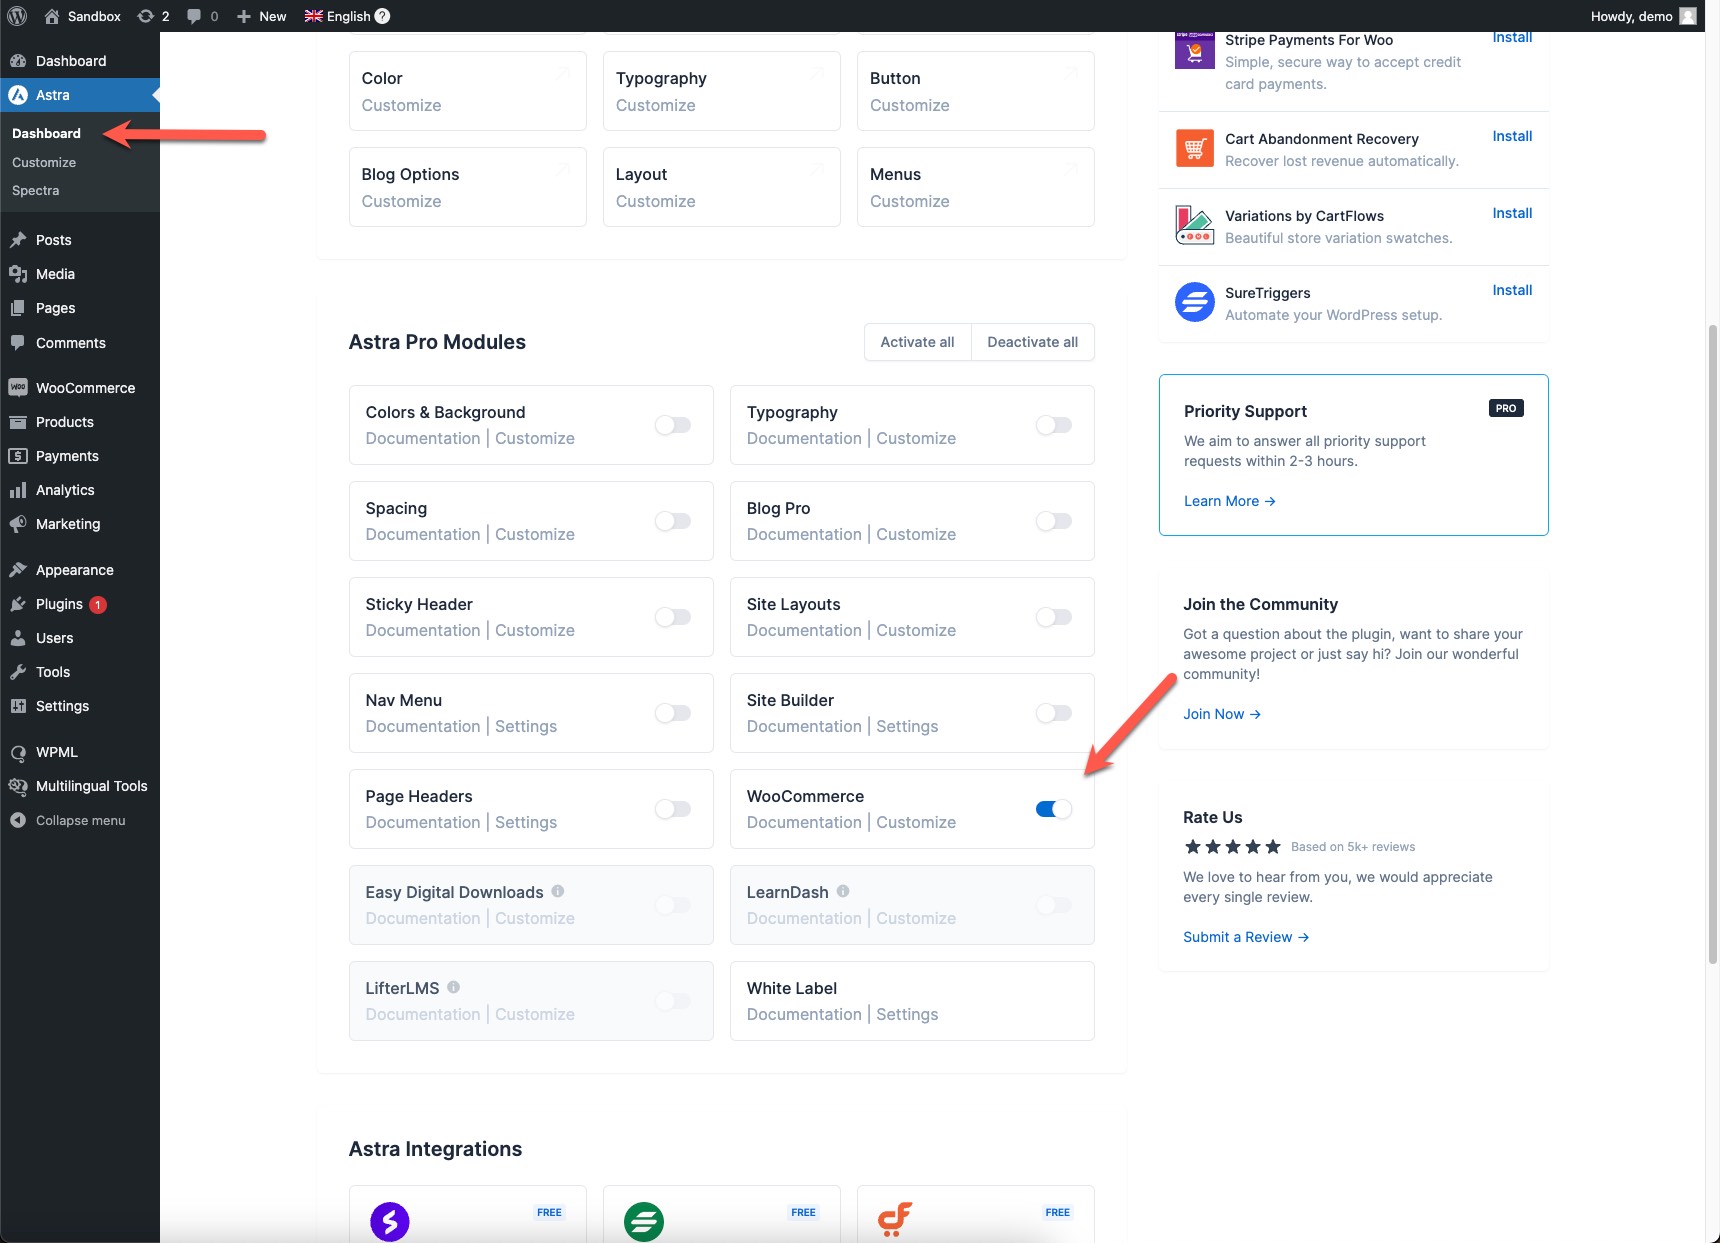The width and height of the screenshot is (1720, 1243).
Task: Click the Marketing megaphone icon
Action: (x=18, y=524)
